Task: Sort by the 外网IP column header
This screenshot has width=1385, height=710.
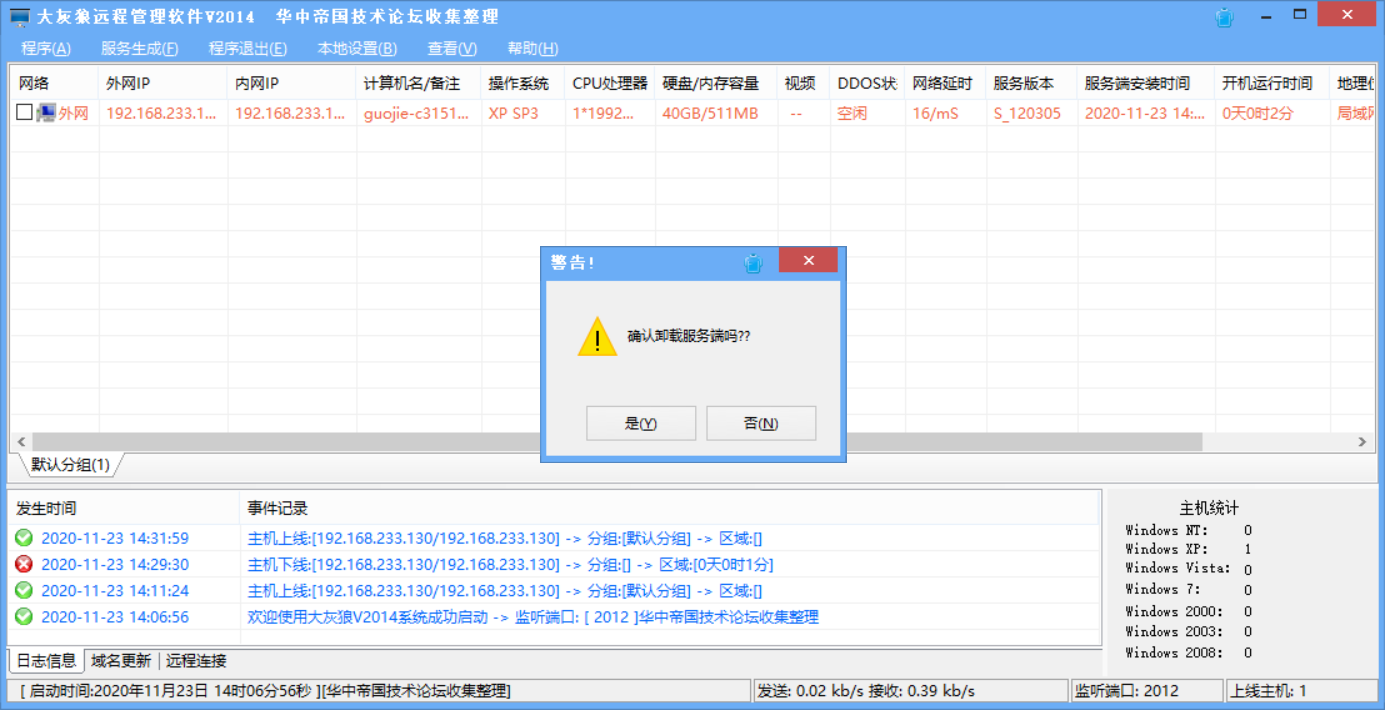Action: [x=163, y=84]
